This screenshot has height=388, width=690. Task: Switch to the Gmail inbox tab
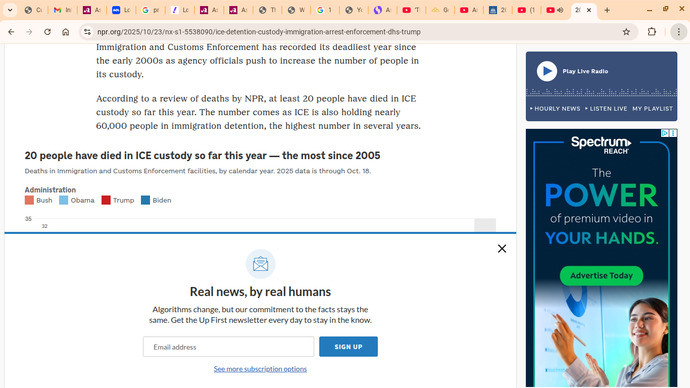pyautogui.click(x=62, y=10)
